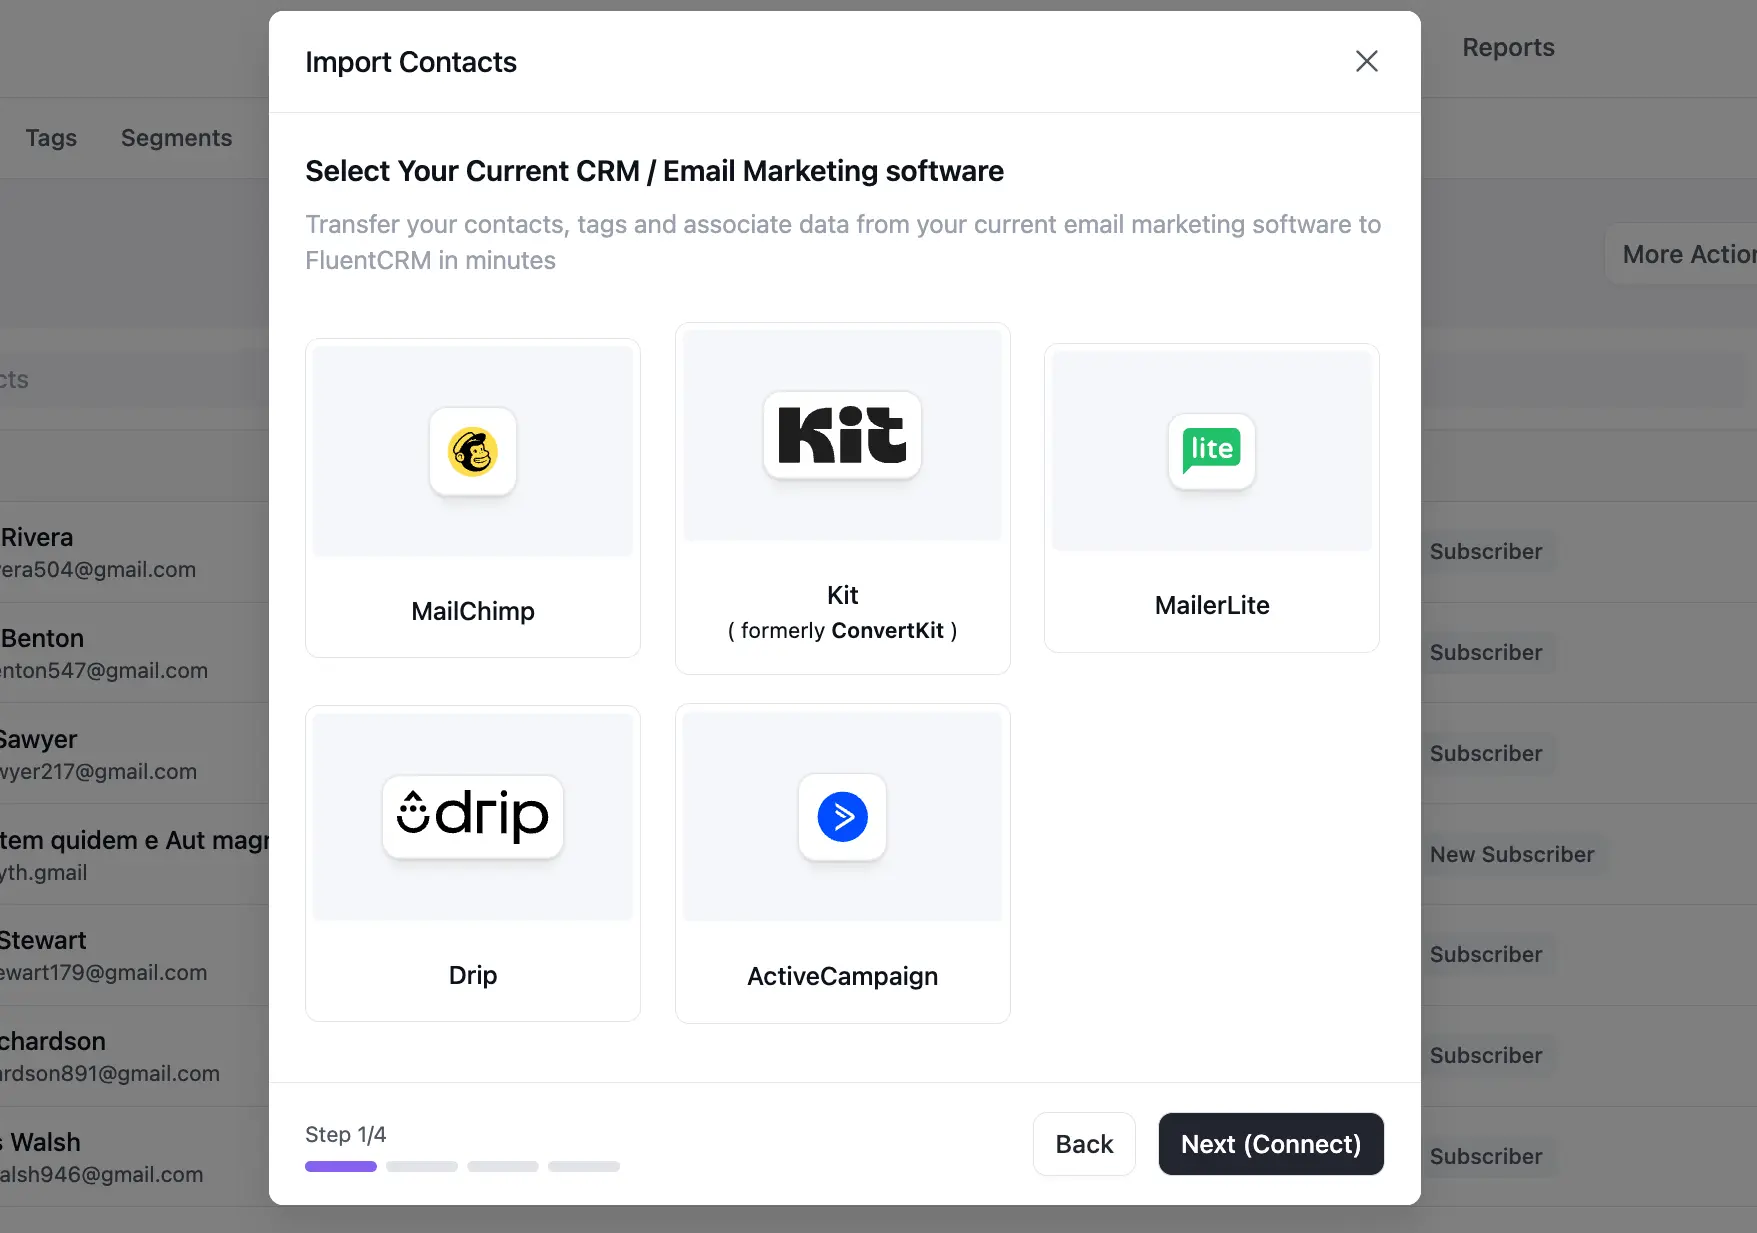Open the New Subscriber status badge
The height and width of the screenshot is (1233, 1757).
tap(1512, 854)
